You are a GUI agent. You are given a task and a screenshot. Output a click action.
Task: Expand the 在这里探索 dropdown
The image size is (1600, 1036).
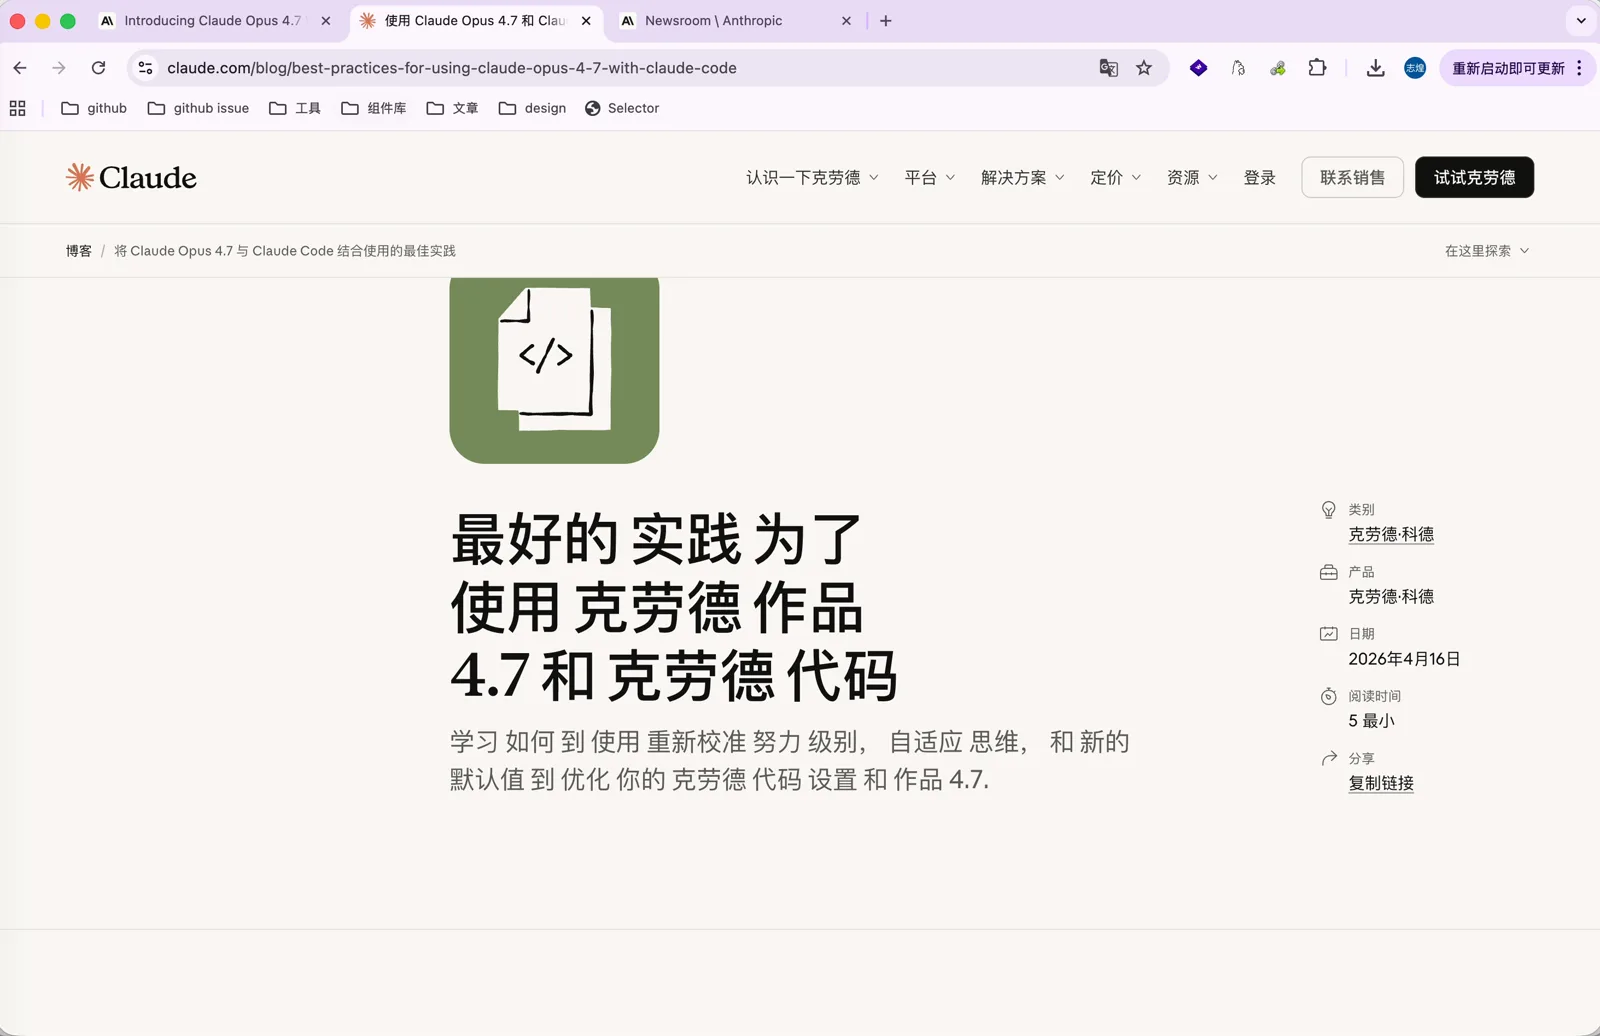click(1487, 251)
